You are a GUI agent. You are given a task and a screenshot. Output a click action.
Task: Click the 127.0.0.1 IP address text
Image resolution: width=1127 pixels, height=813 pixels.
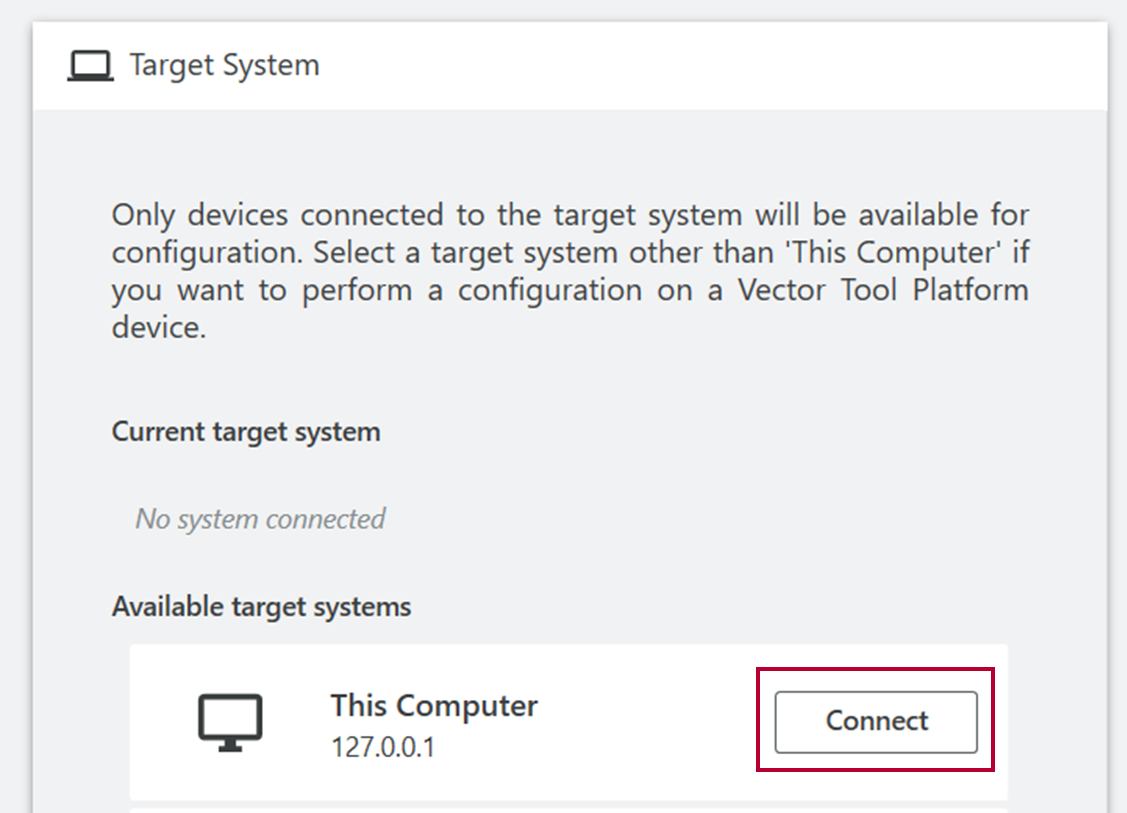(x=382, y=748)
